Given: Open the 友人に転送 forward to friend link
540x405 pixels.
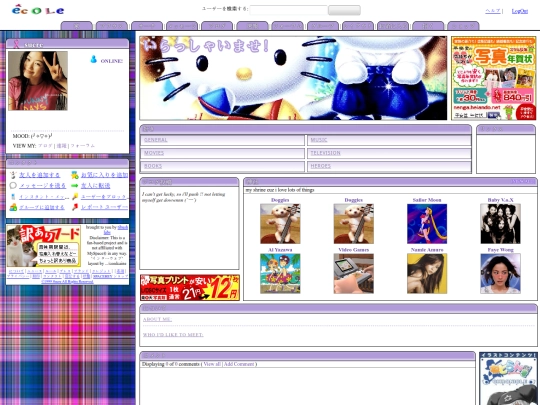Looking at the screenshot, I should [x=95, y=186].
